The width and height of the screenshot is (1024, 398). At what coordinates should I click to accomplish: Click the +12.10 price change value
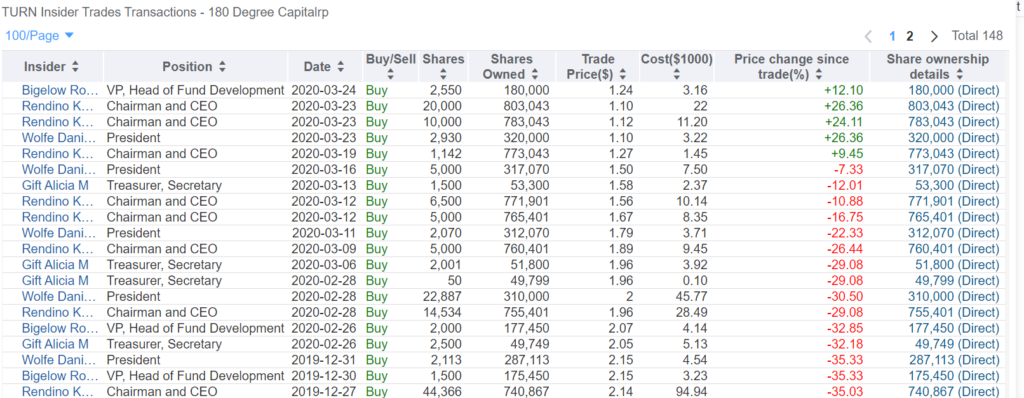844,90
